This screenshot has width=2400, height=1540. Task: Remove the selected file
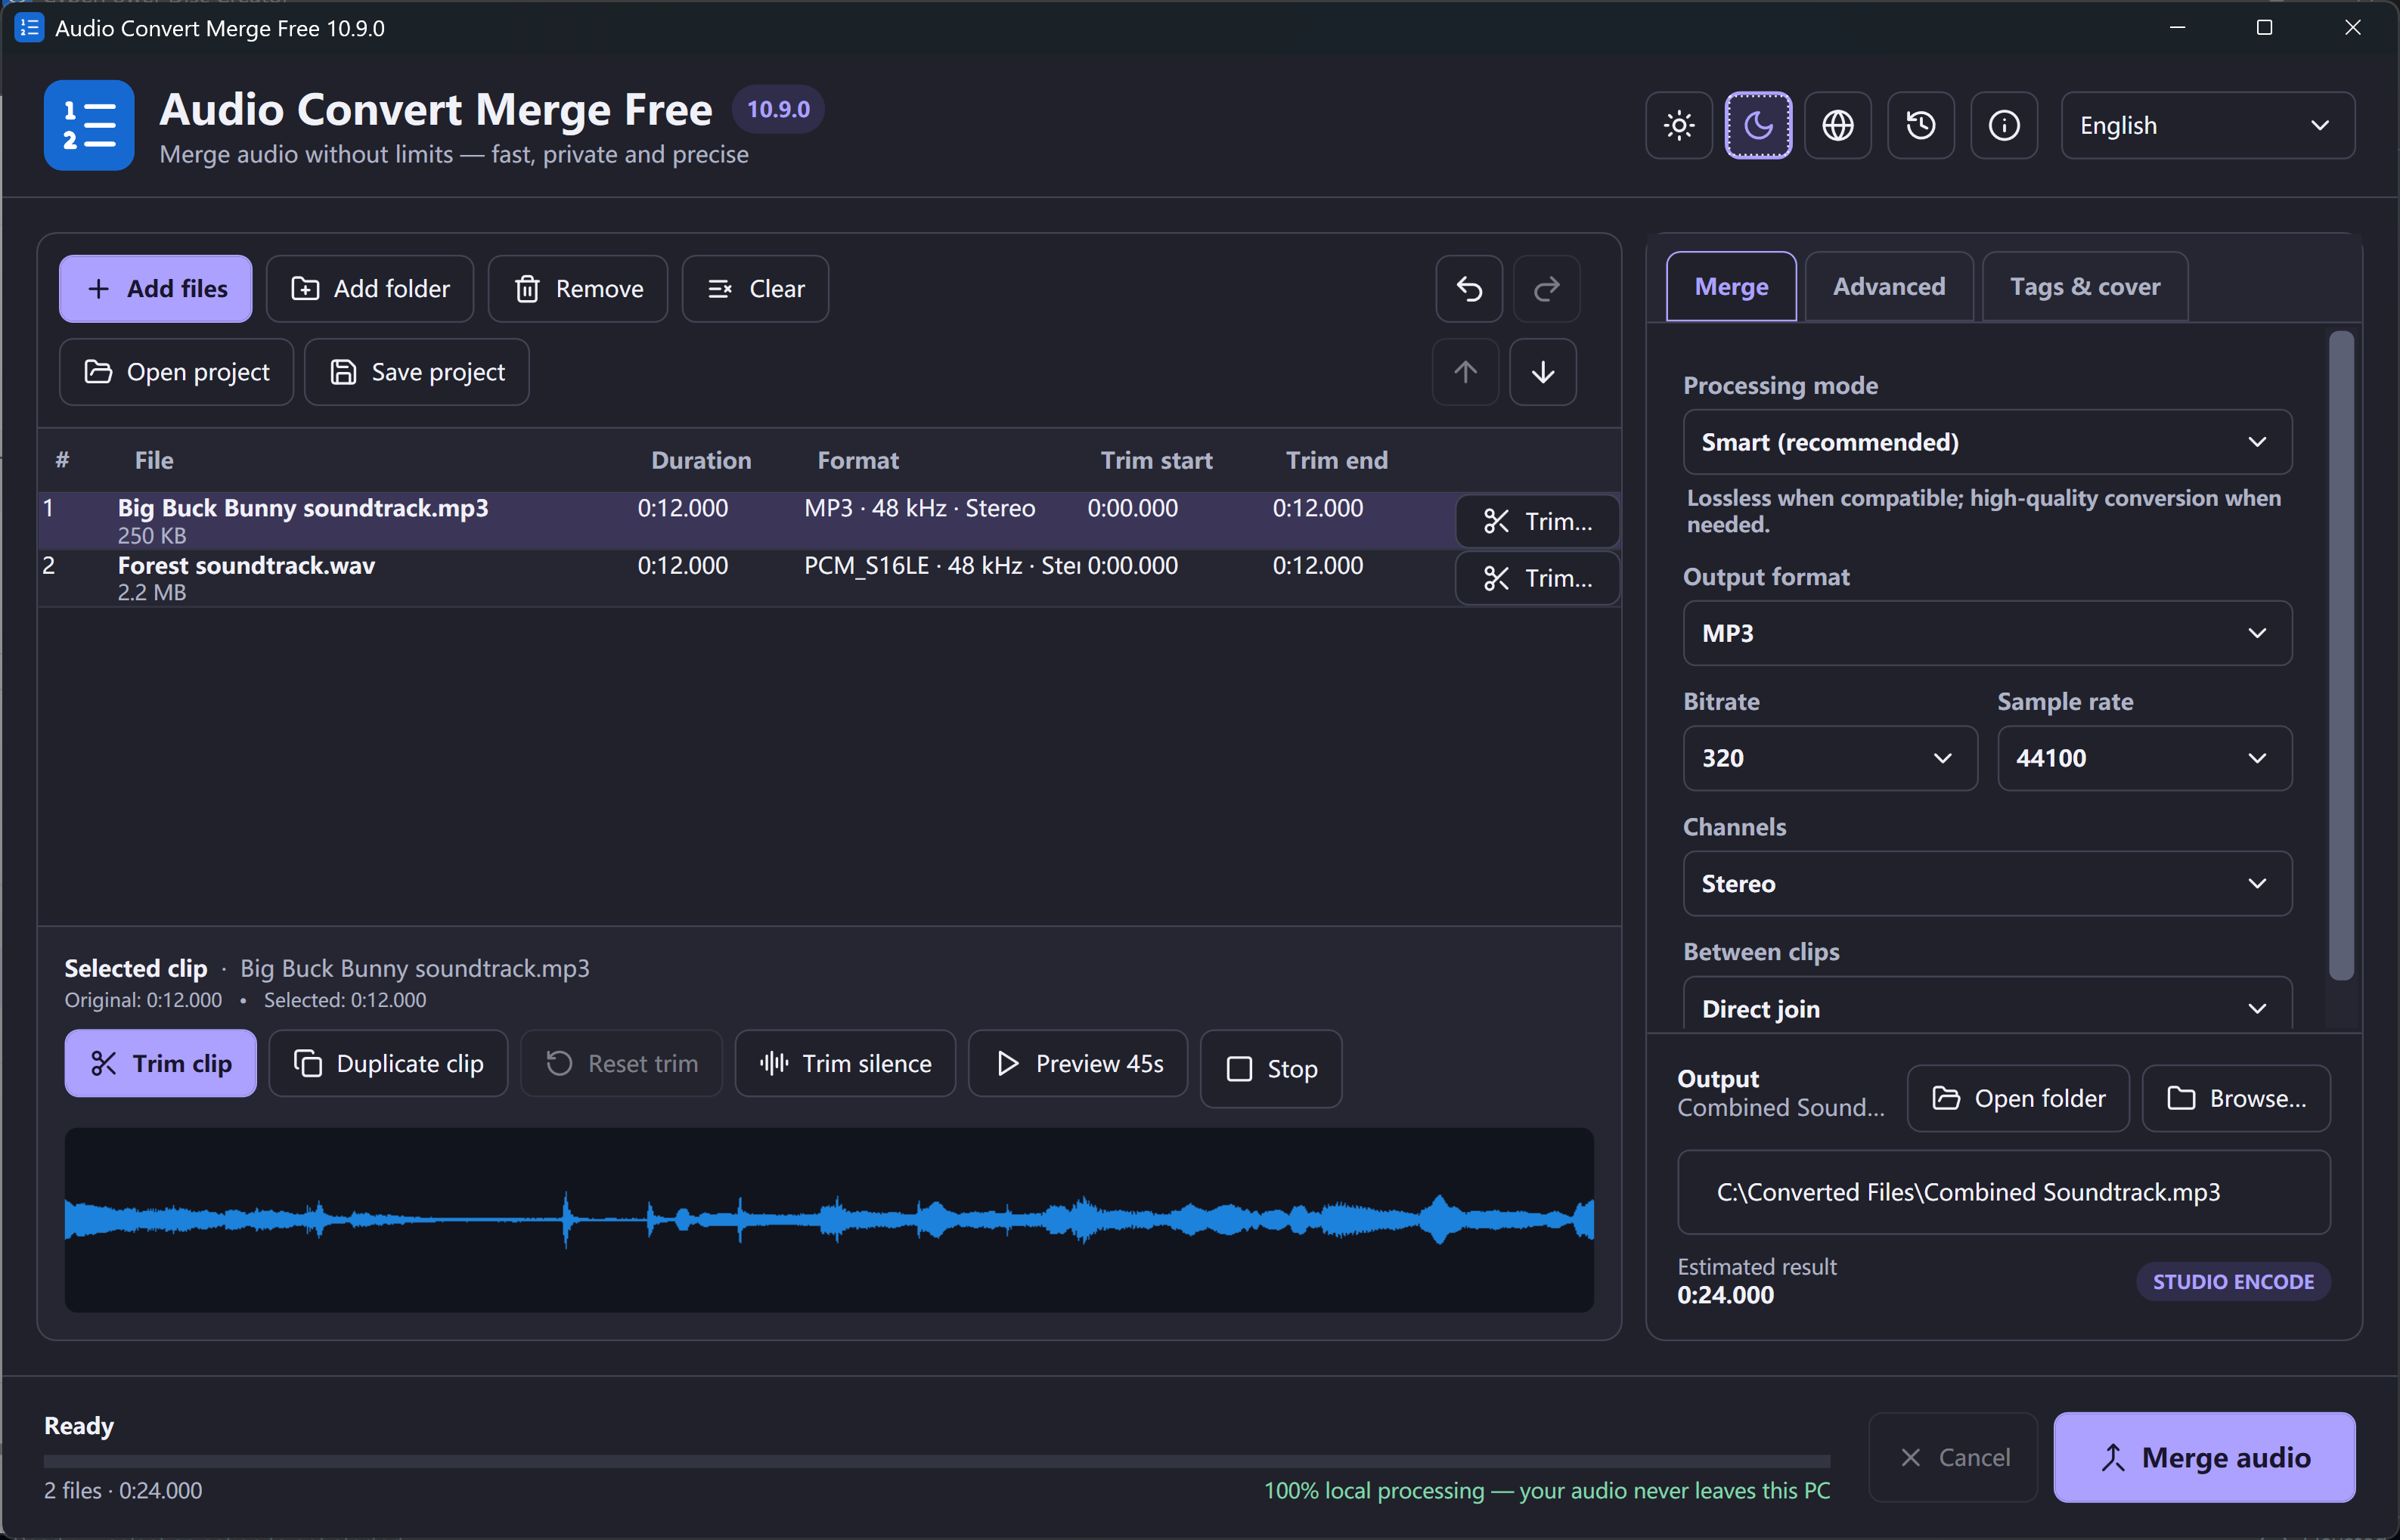[578, 289]
